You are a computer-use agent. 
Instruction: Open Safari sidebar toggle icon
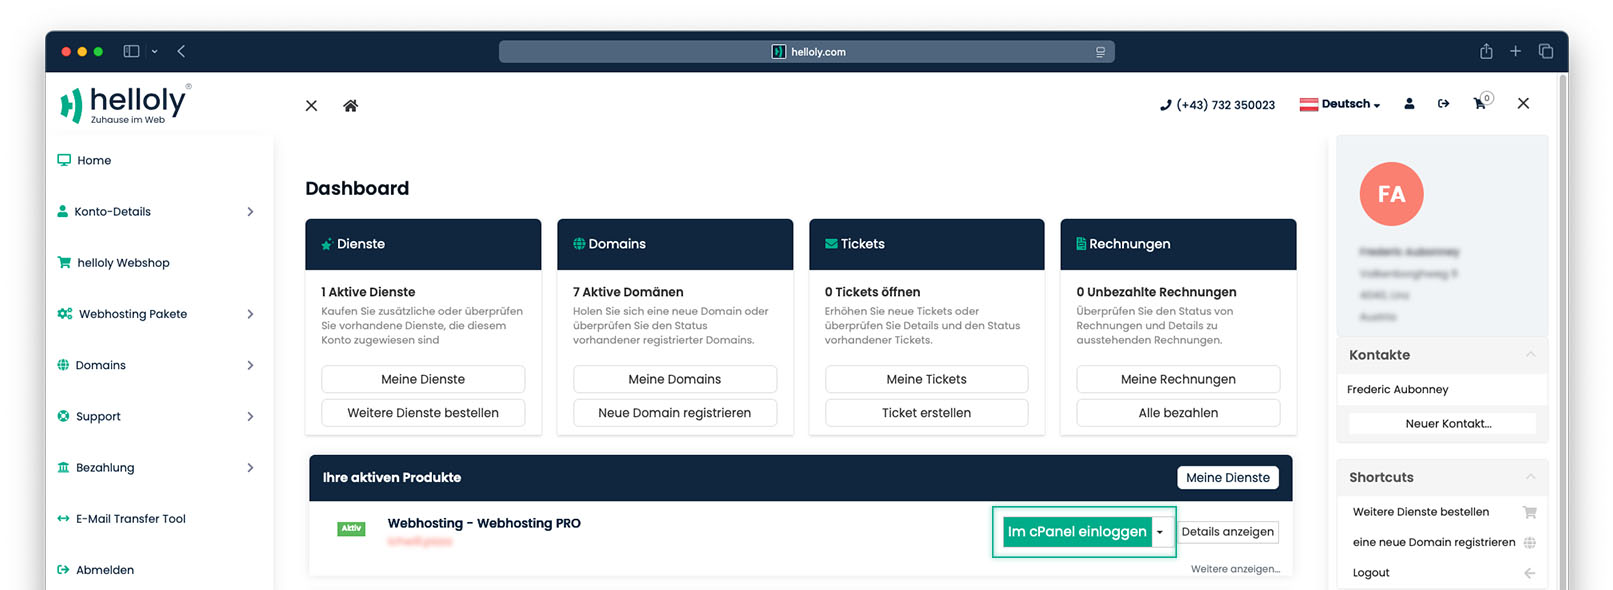131,51
